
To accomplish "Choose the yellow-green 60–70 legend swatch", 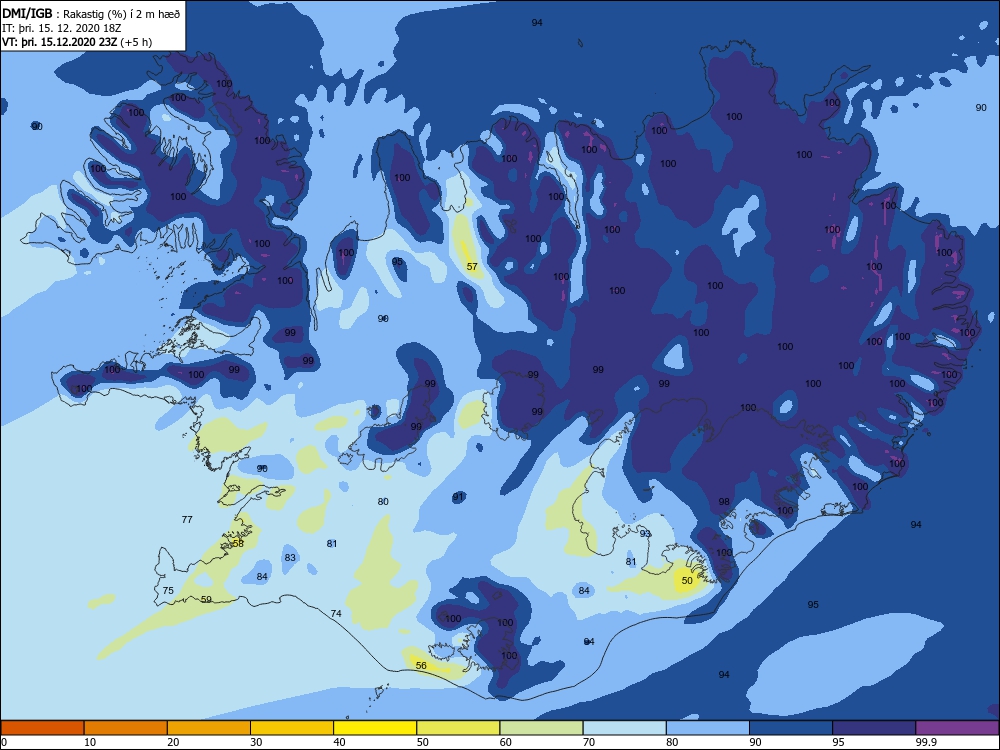I will (x=541, y=728).
